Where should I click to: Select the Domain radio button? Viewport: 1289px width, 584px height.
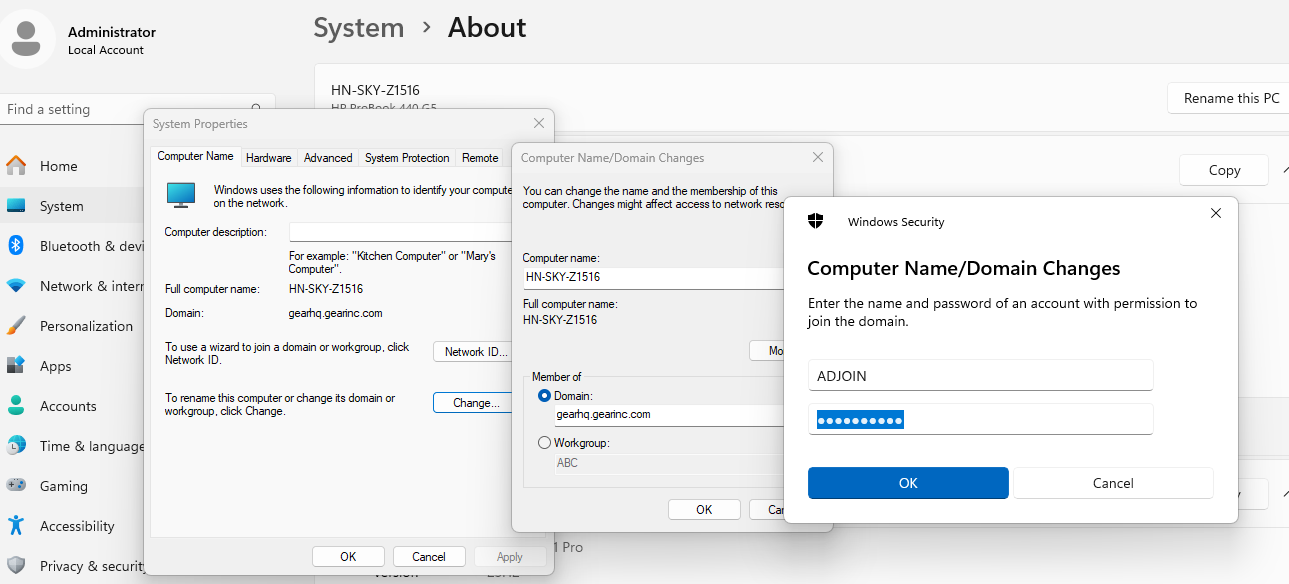[x=544, y=396]
